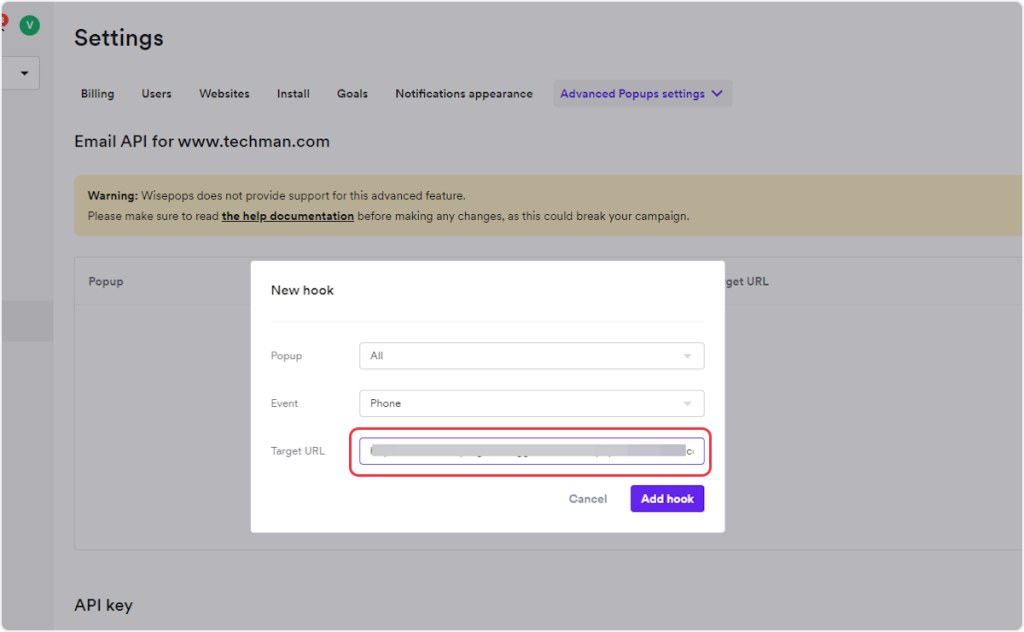Go to the Websites tab

(224, 94)
